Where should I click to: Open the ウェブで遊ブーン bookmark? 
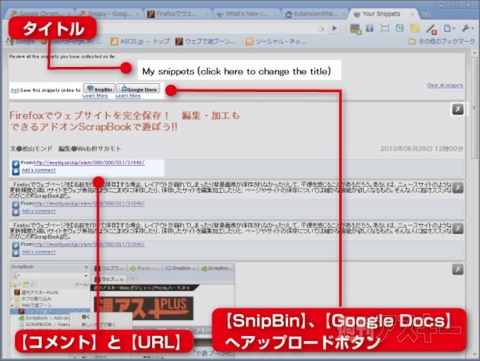pos(206,41)
